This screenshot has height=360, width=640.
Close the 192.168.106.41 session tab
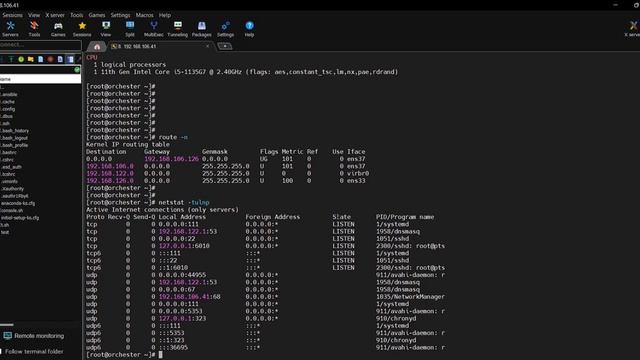tap(207, 46)
